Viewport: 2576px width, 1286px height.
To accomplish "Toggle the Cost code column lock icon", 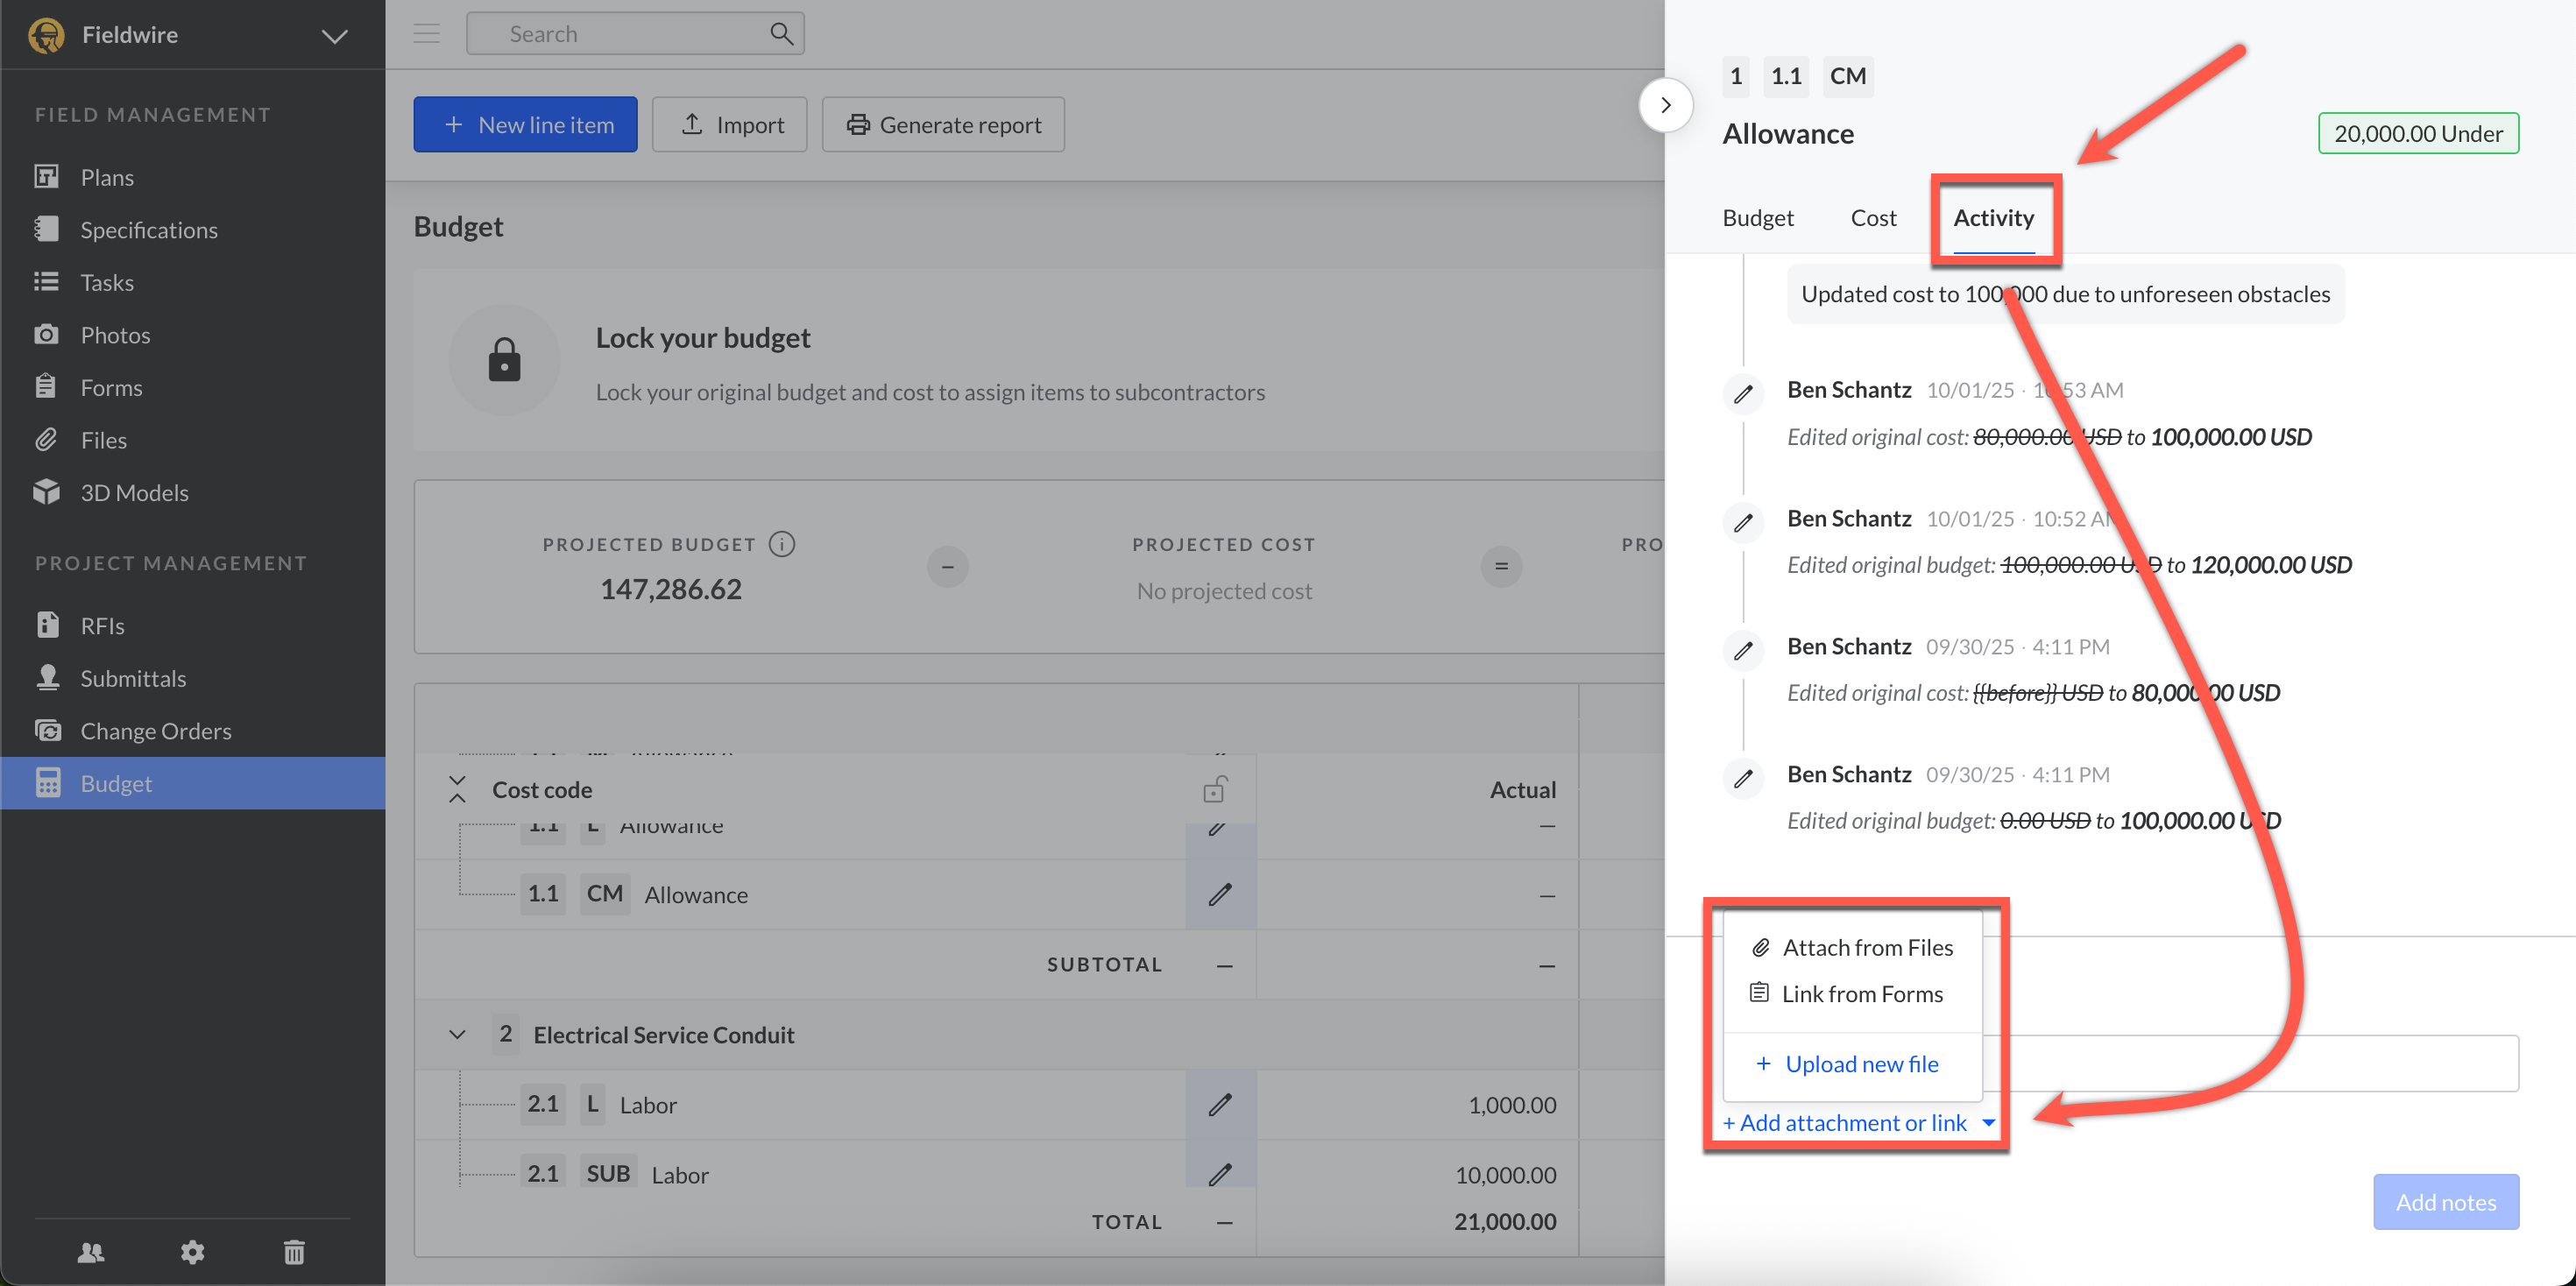I will coord(1214,790).
